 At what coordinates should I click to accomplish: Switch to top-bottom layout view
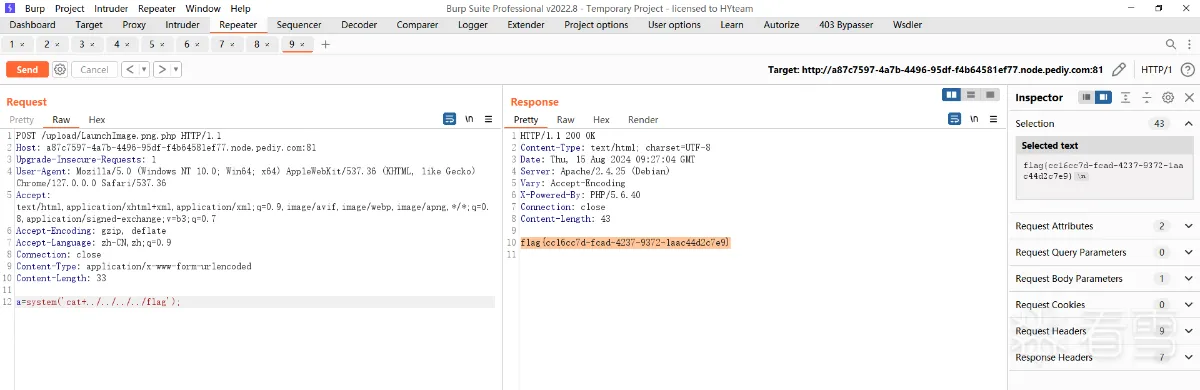point(971,94)
